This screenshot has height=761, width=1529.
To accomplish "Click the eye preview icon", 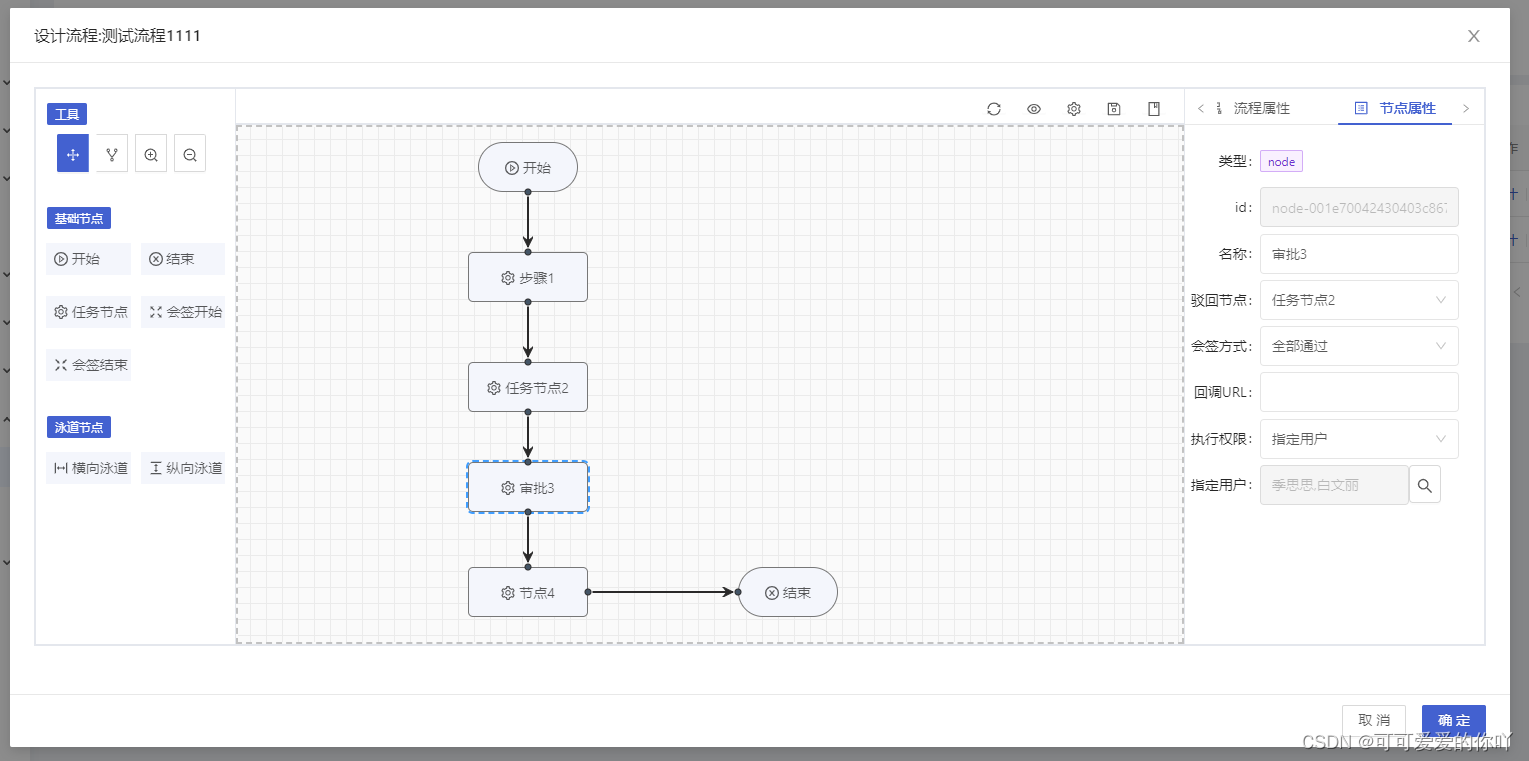I will click(1034, 109).
